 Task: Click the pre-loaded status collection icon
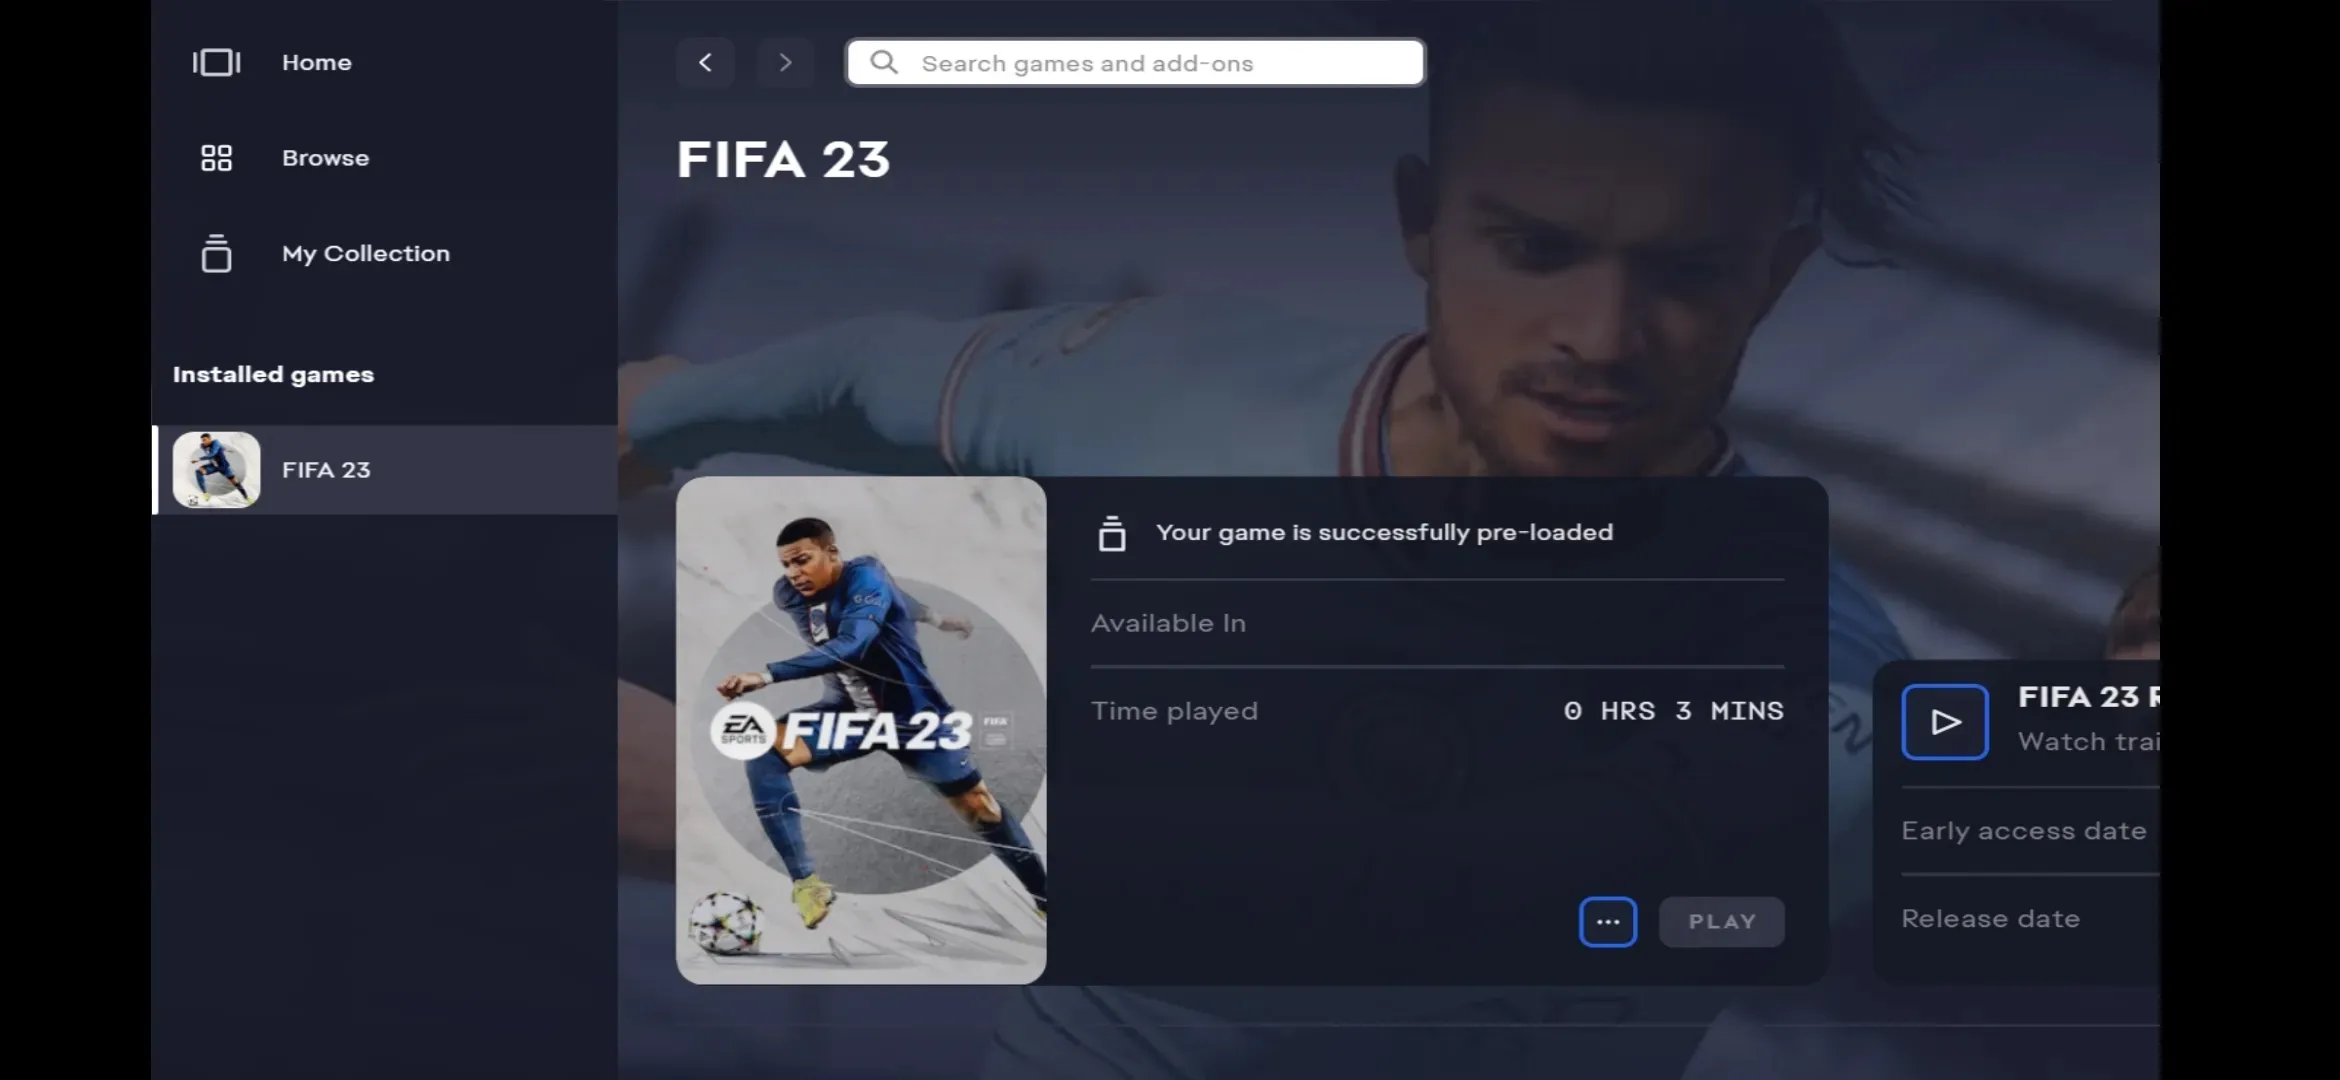[1112, 534]
